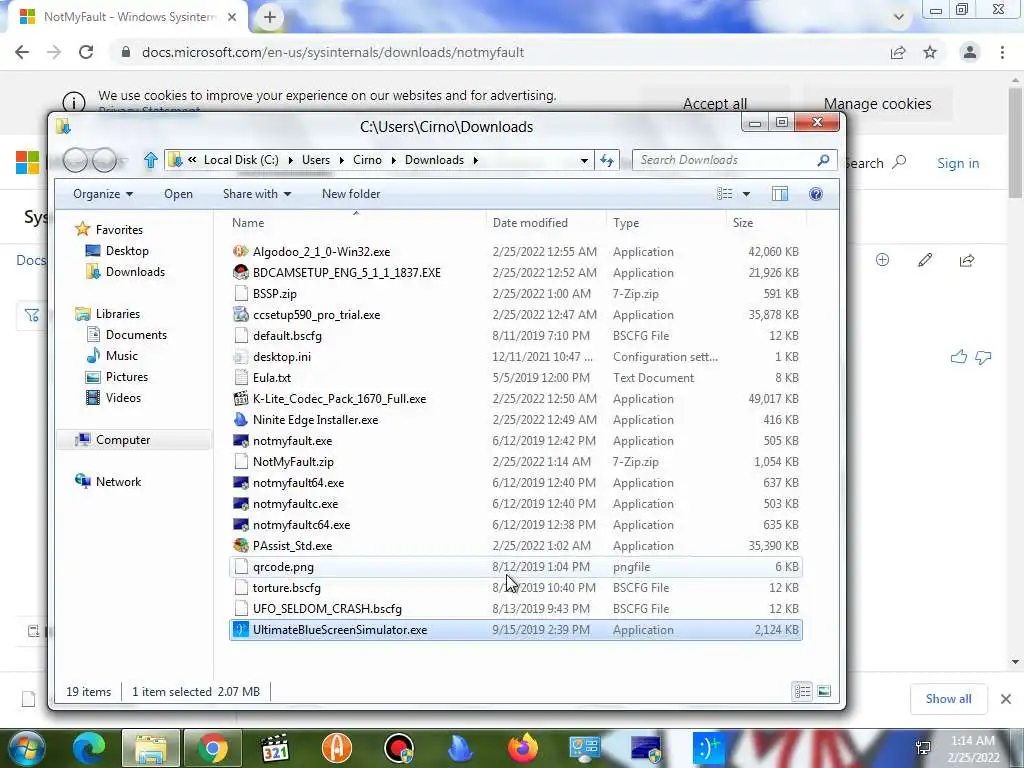Click Accept all cookies button

[x=714, y=104]
